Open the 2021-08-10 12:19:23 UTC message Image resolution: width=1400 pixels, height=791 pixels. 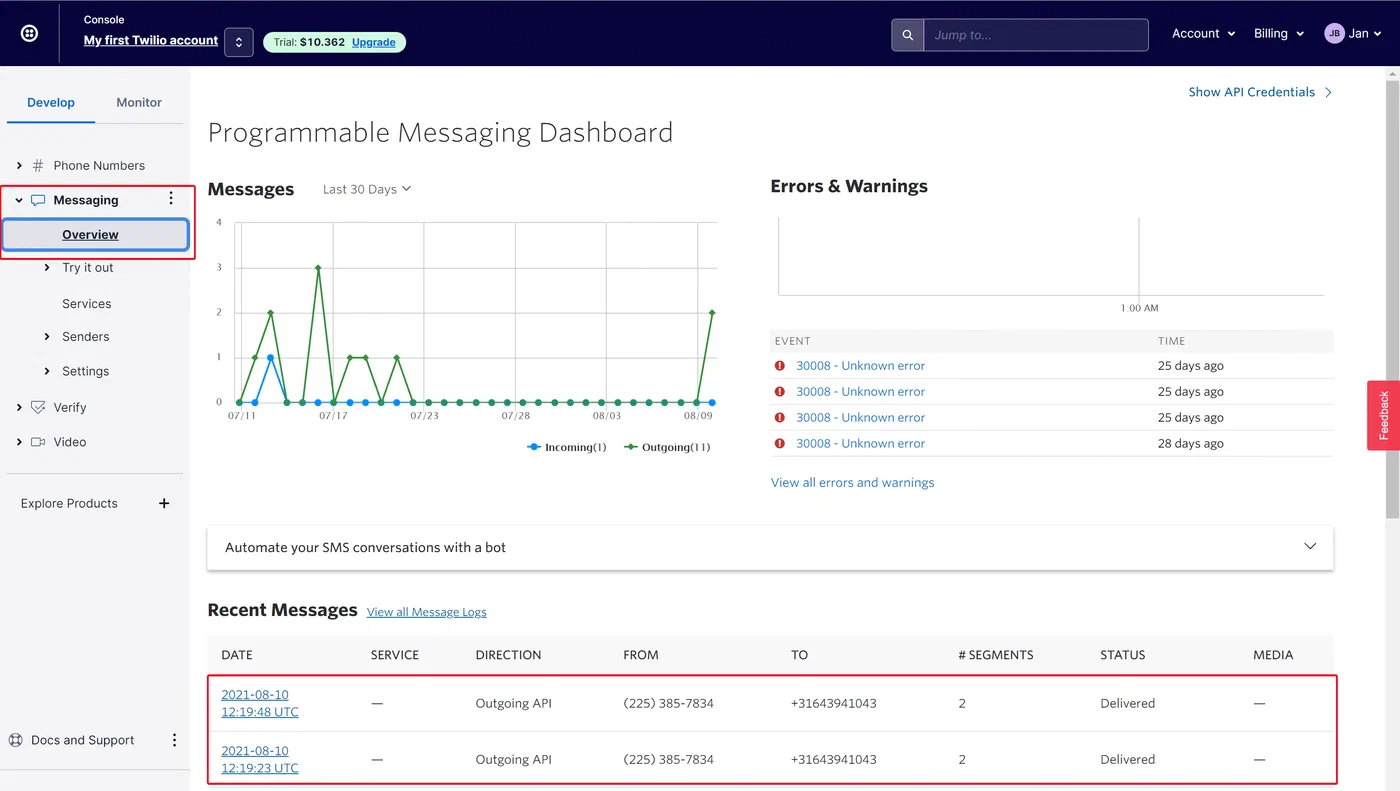coord(260,759)
